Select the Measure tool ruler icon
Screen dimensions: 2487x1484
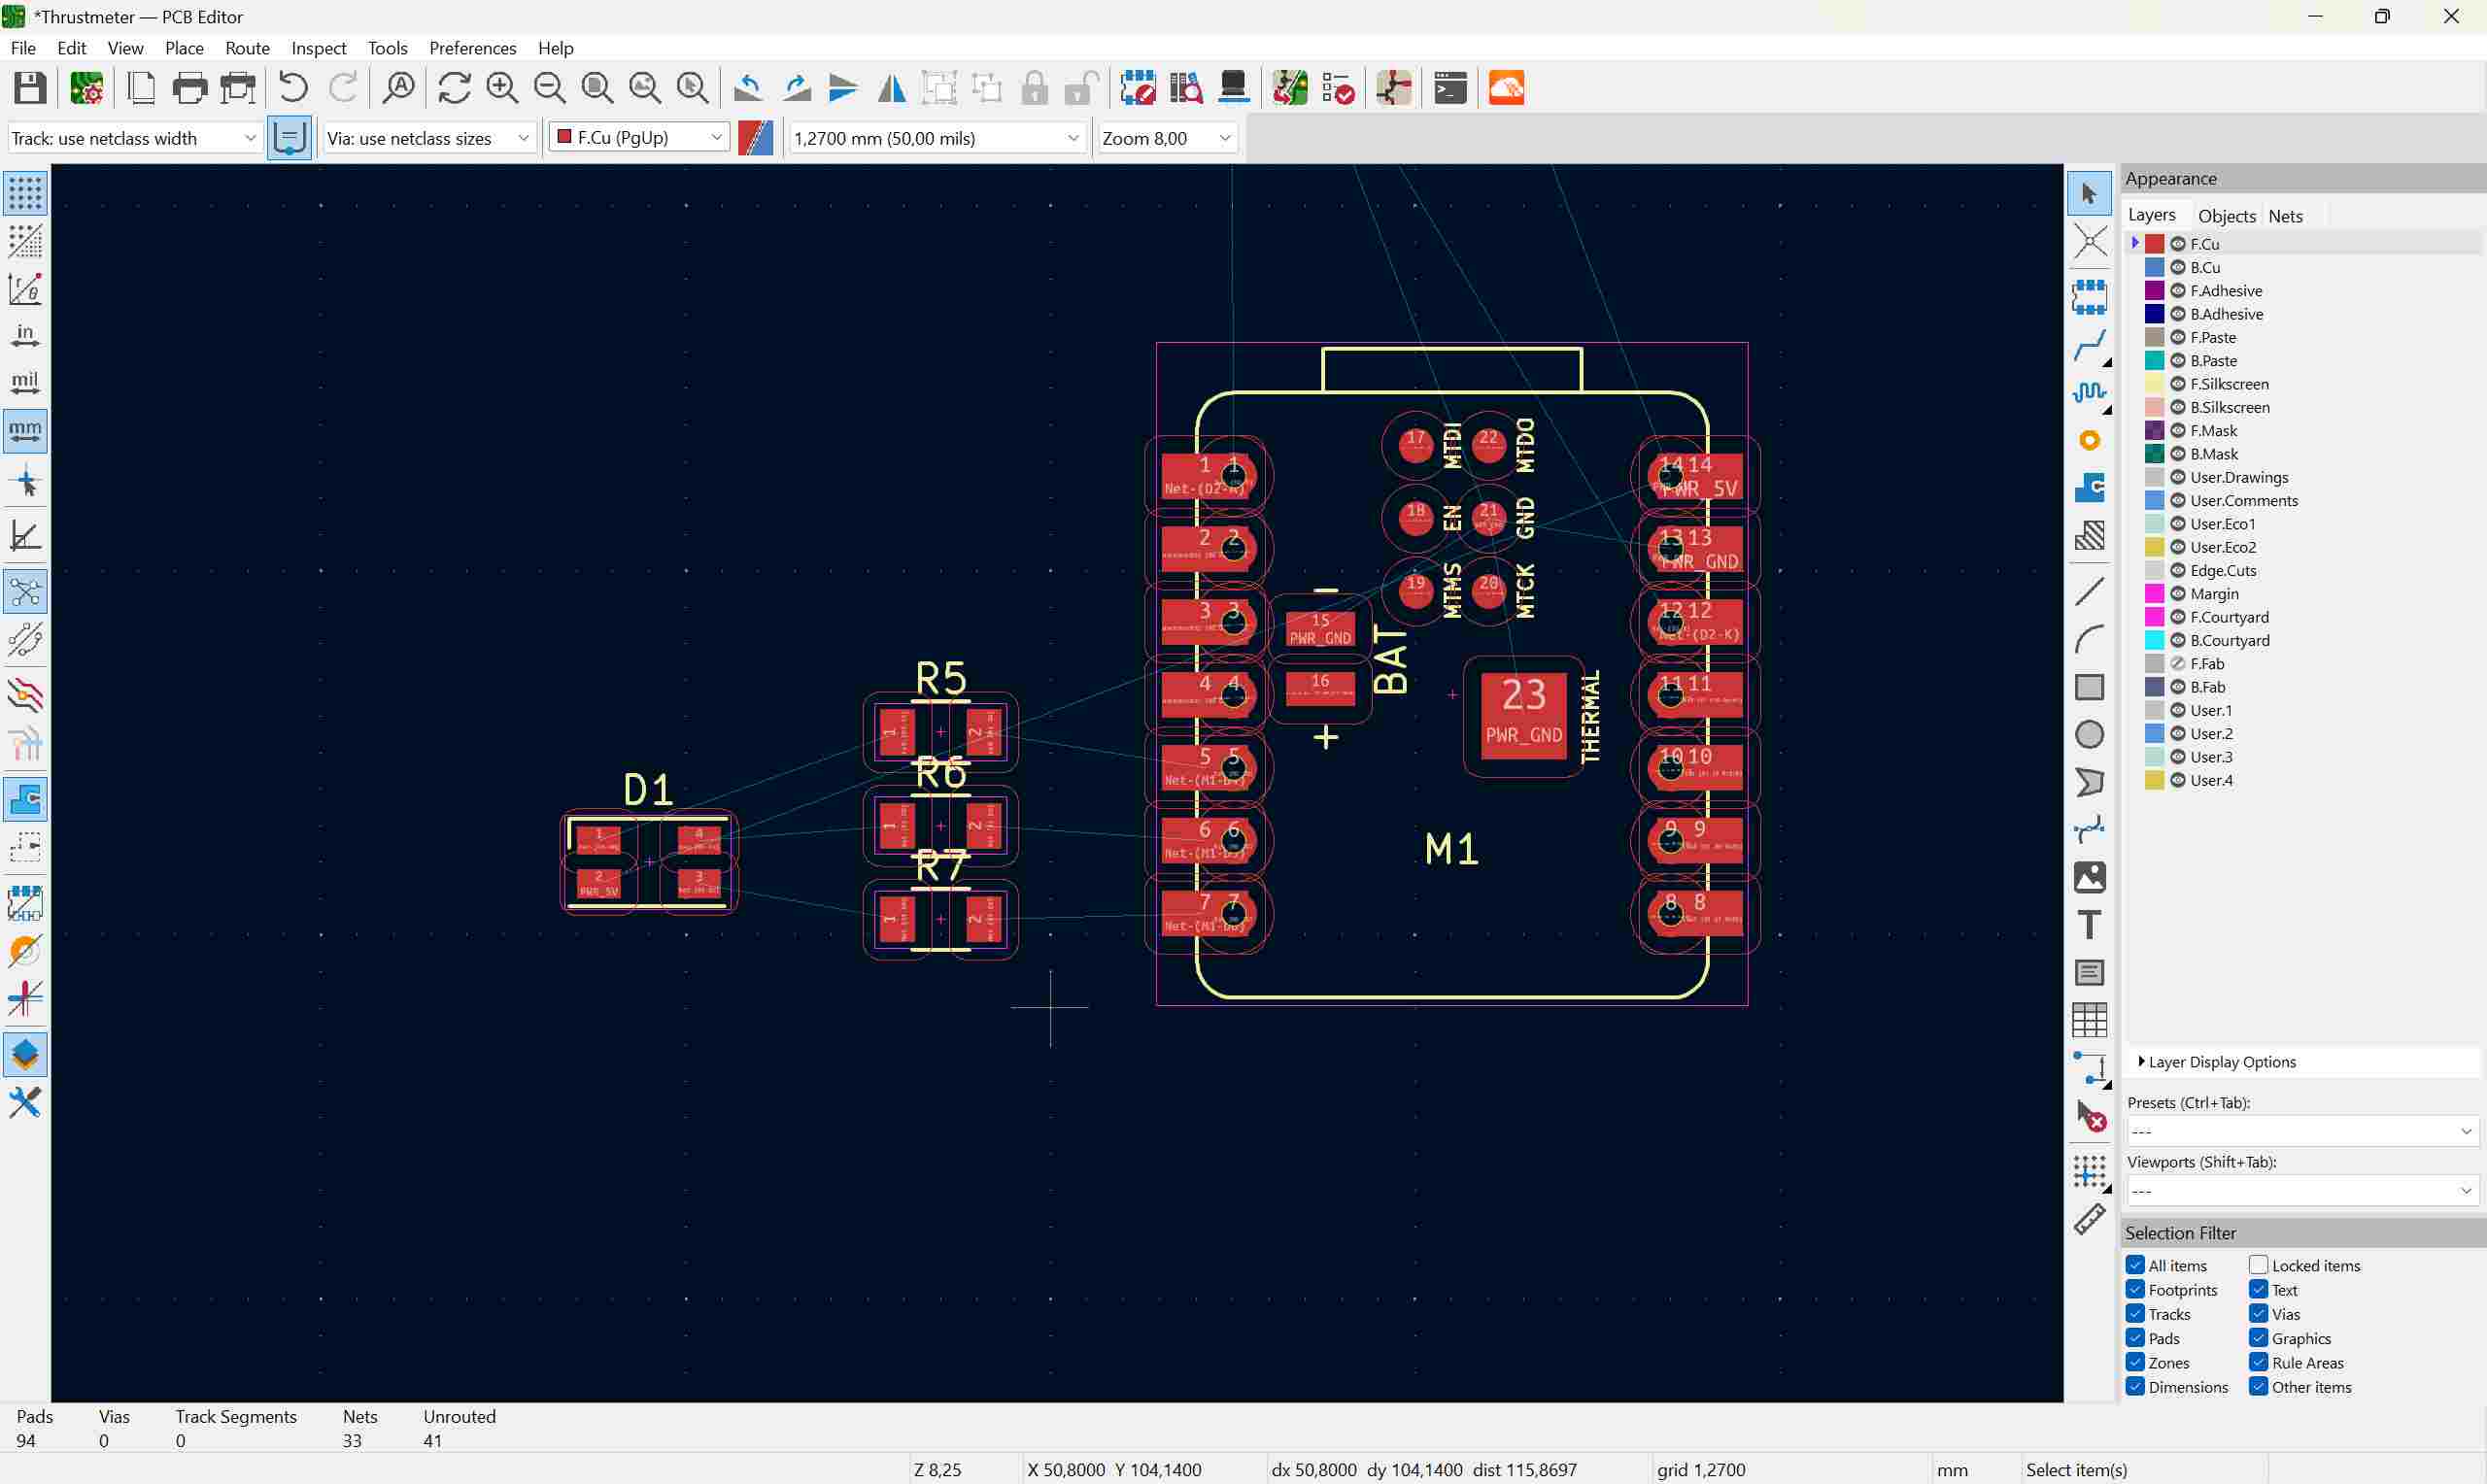pyautogui.click(x=2089, y=1219)
